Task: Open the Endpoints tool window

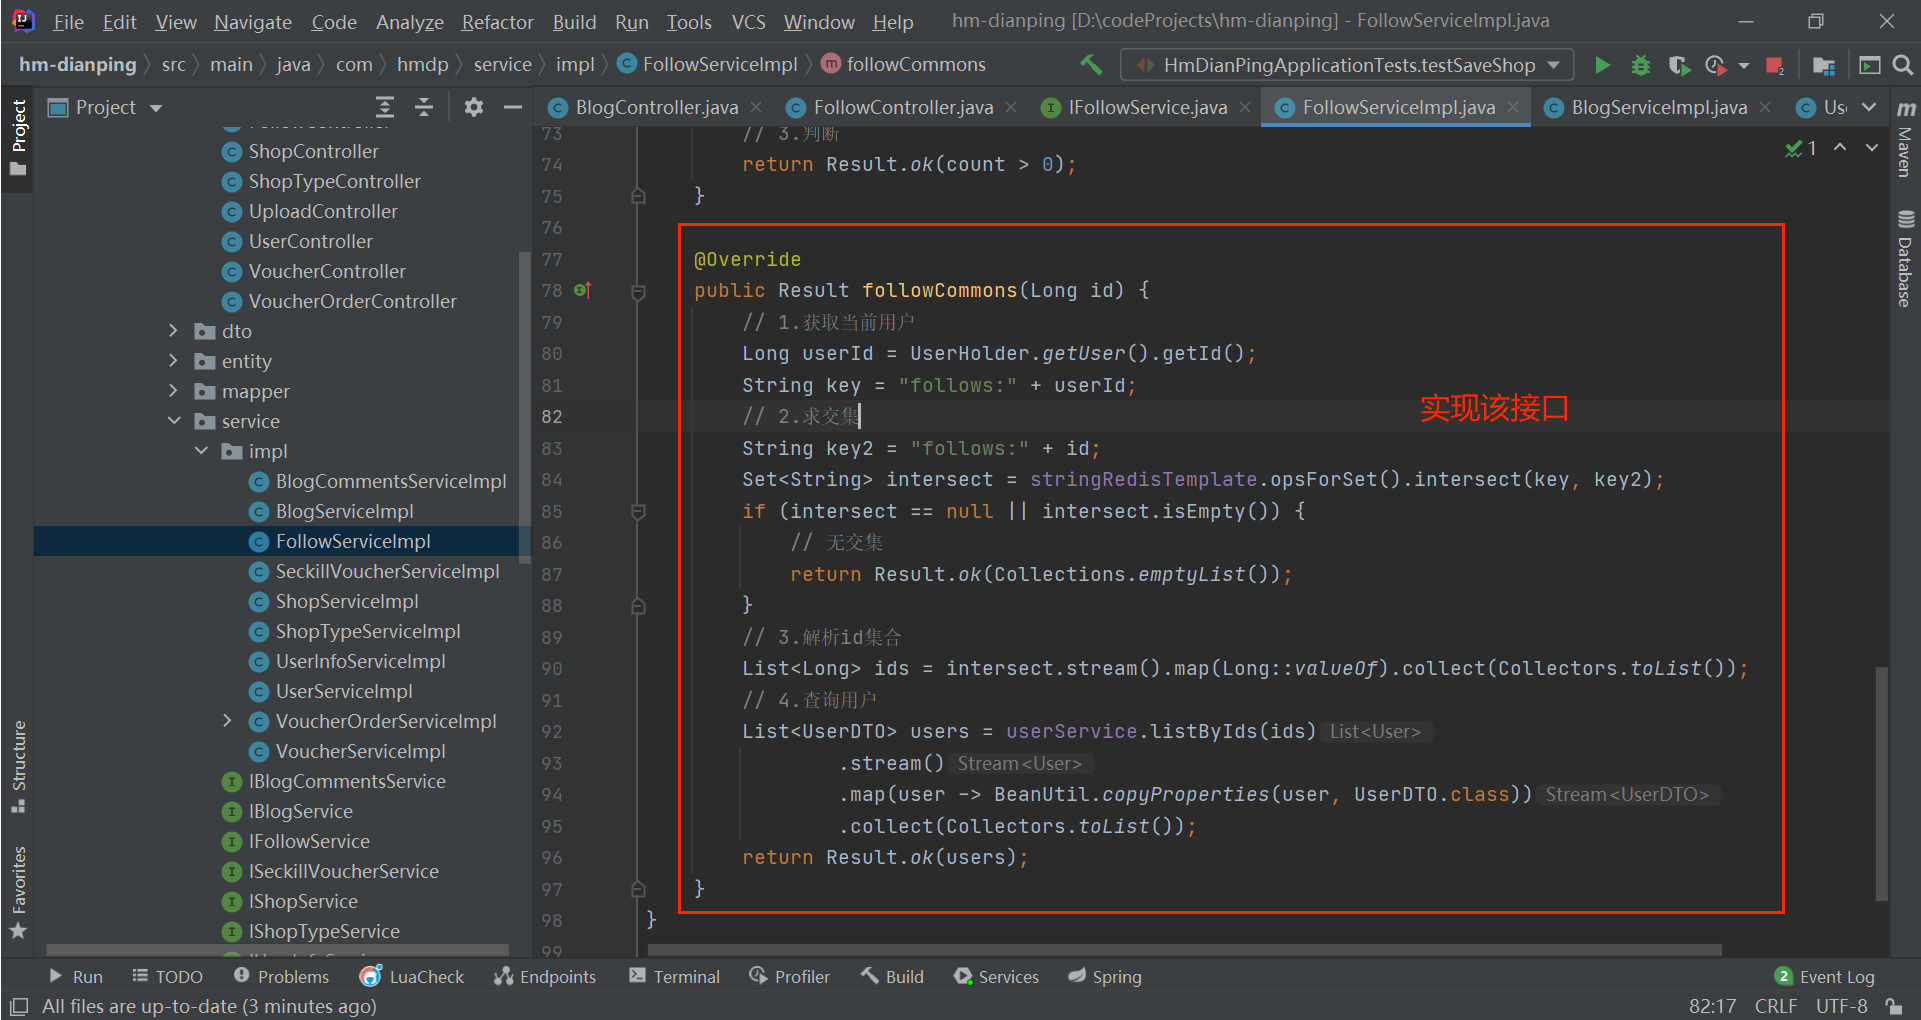Action: coord(545,977)
